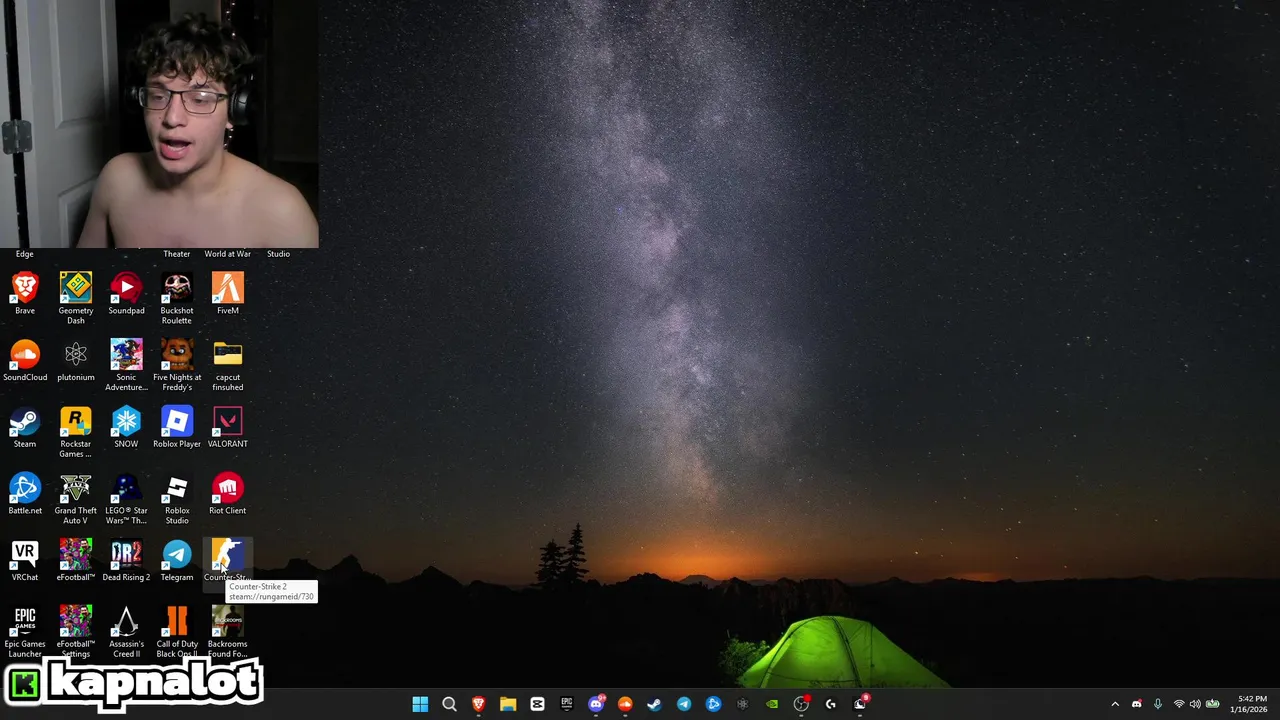The width and height of the screenshot is (1280, 720).
Task: Launch Geometry Dash from the desktop
Action: pos(76,297)
